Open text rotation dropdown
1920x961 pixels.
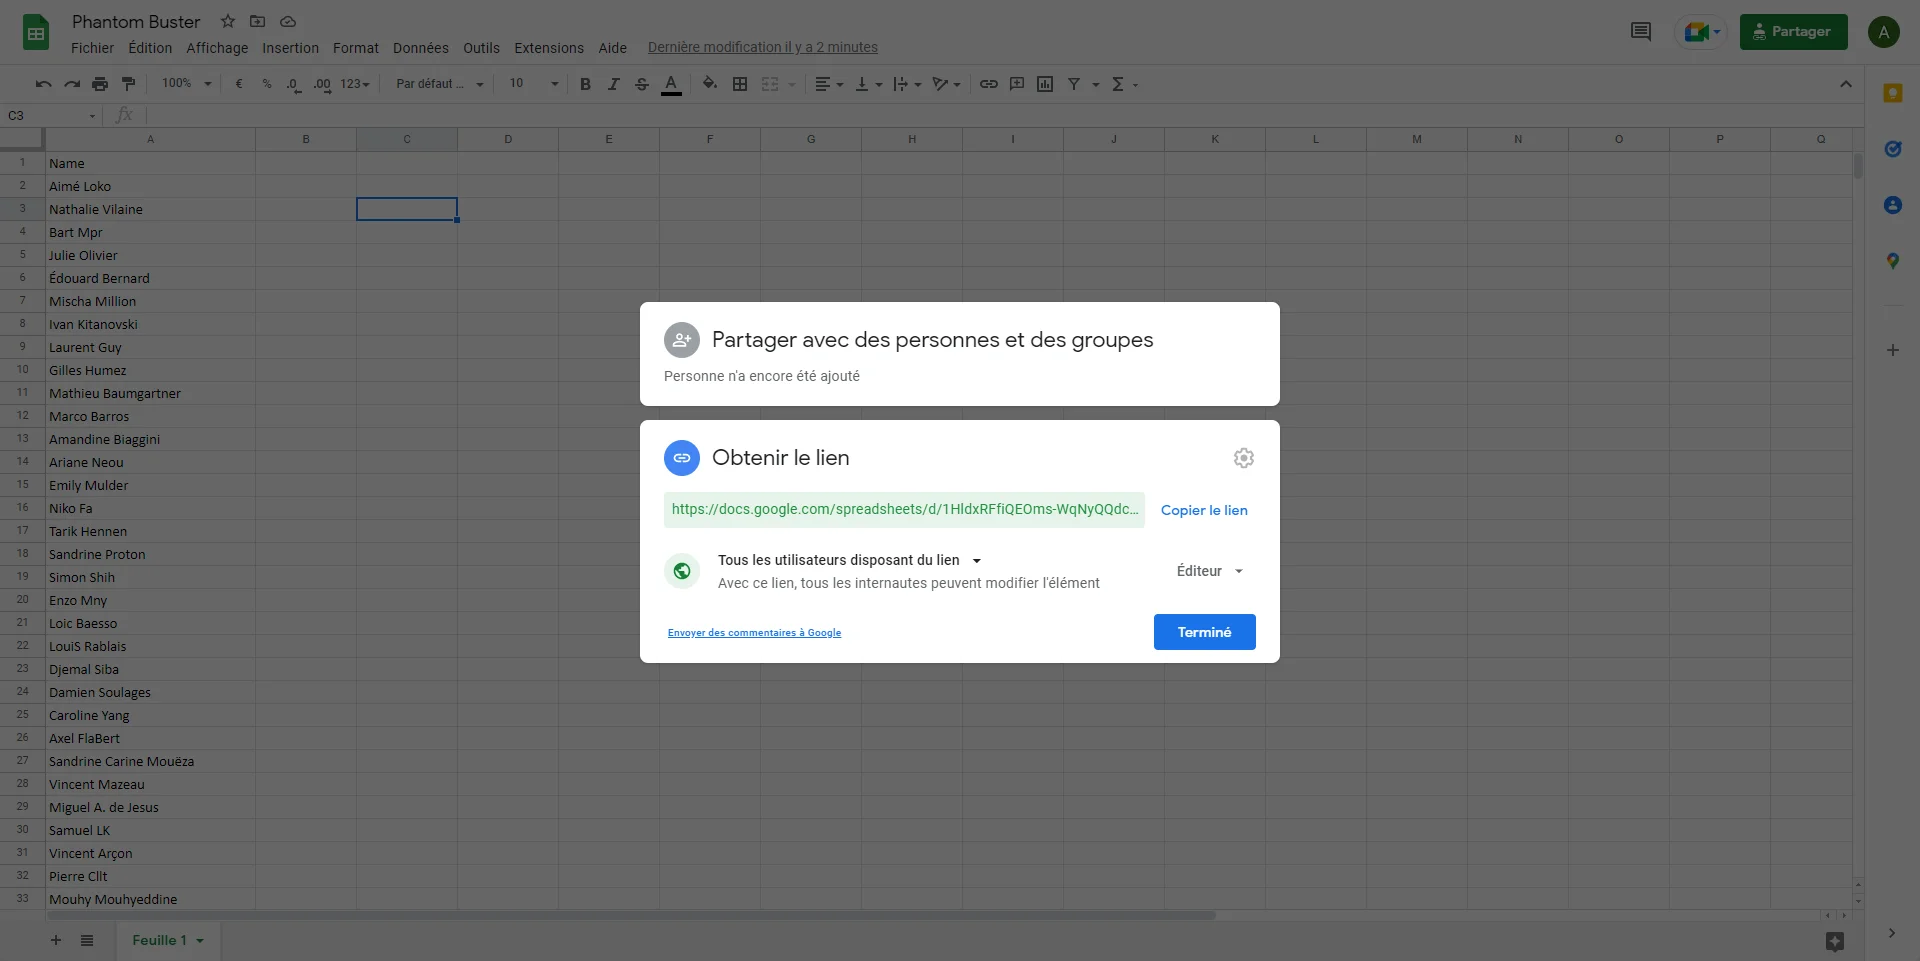[946, 84]
